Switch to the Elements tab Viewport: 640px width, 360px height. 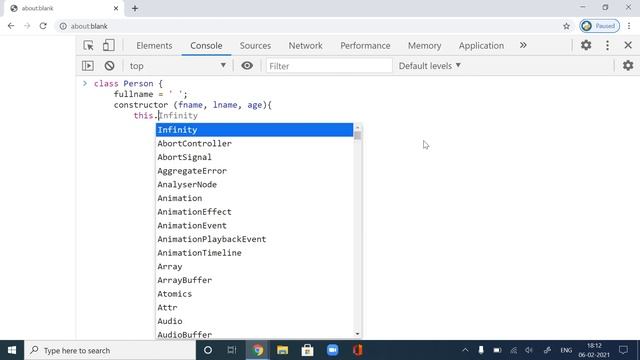click(154, 46)
